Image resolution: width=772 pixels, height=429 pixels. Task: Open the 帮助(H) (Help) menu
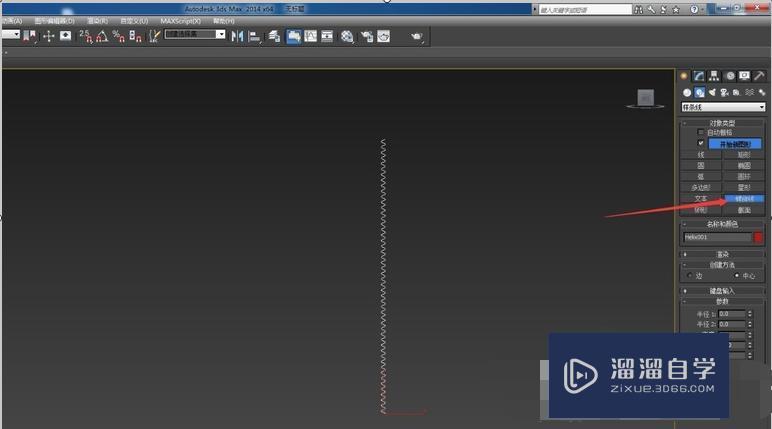tap(224, 21)
